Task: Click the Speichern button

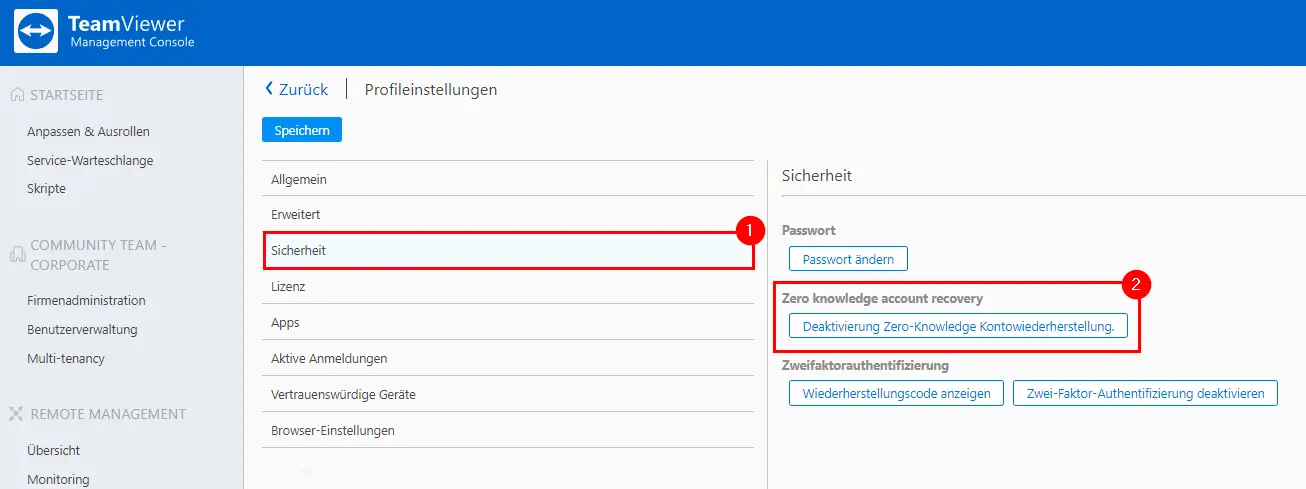Action: 302,130
